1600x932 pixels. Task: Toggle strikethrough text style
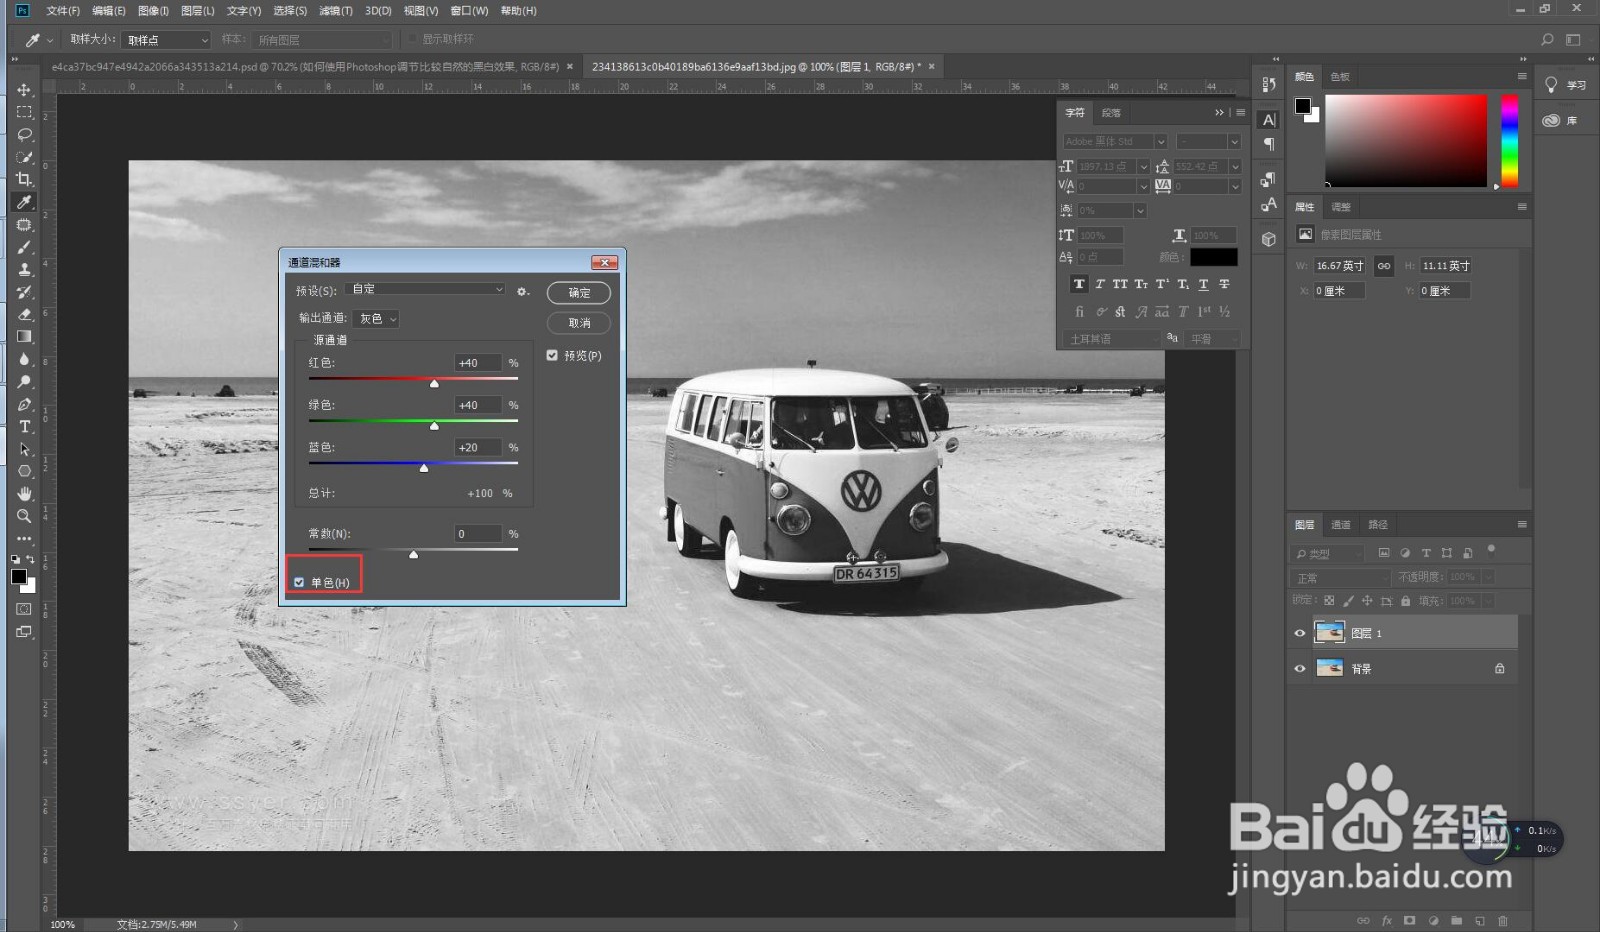coord(1224,284)
